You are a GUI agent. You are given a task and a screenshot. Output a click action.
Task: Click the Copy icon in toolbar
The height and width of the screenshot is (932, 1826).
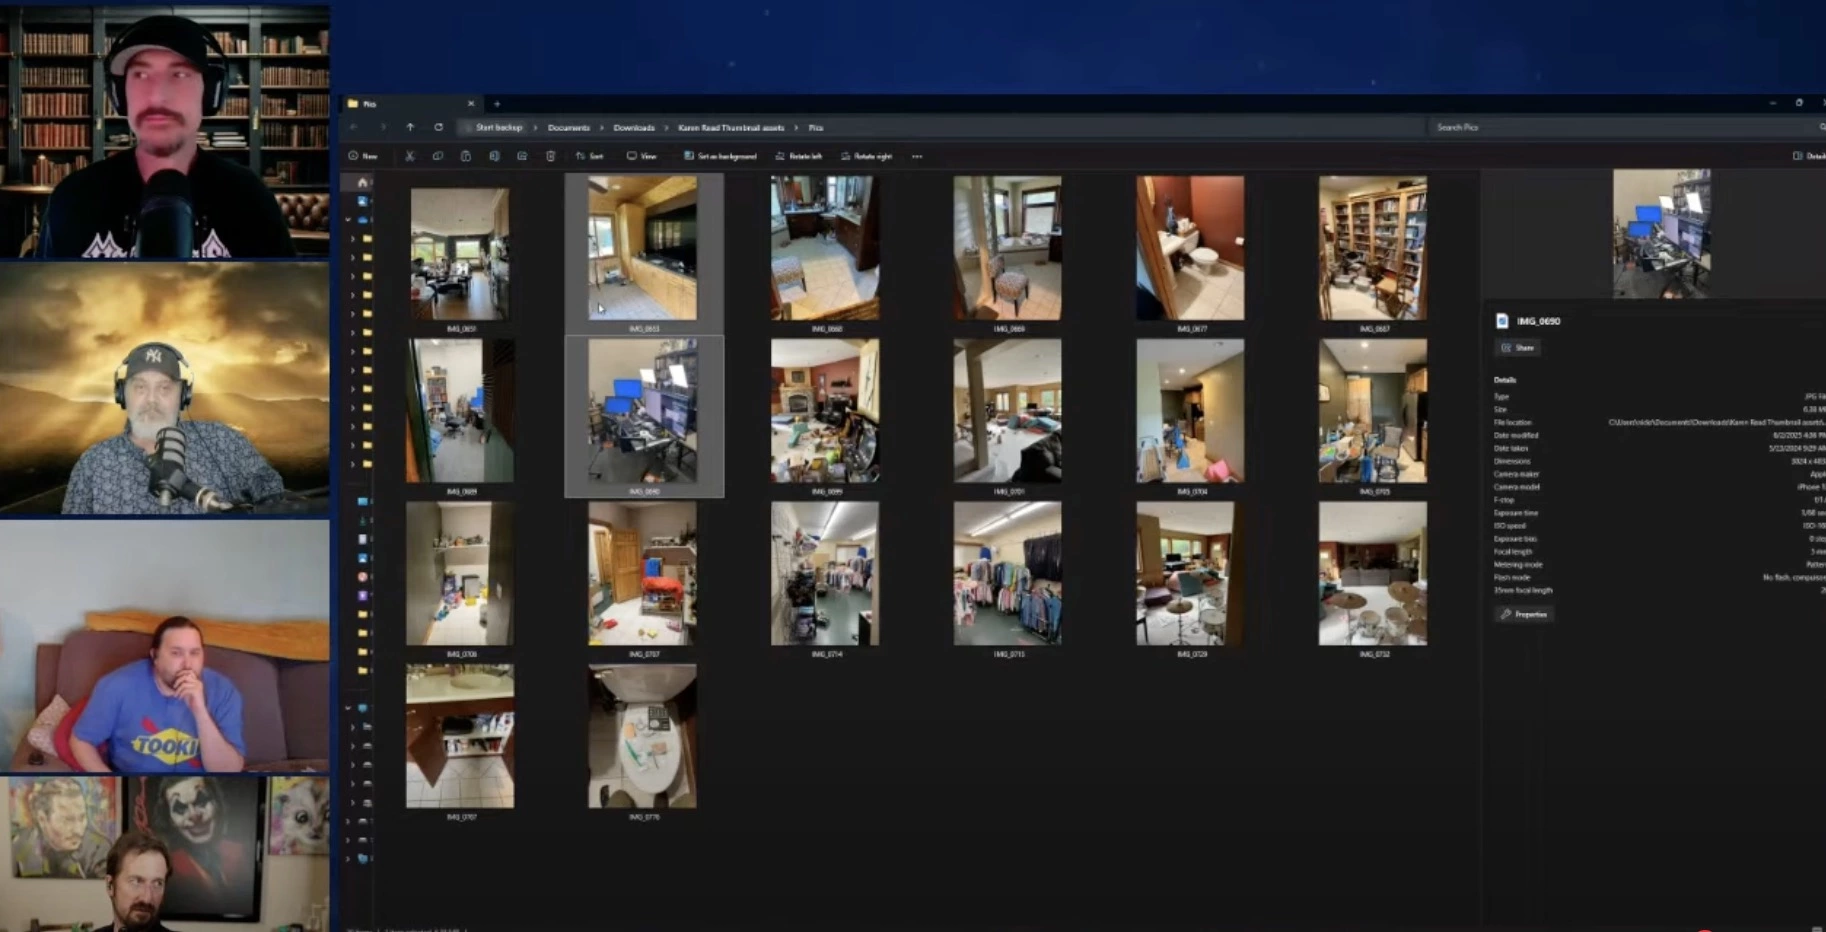[437, 156]
